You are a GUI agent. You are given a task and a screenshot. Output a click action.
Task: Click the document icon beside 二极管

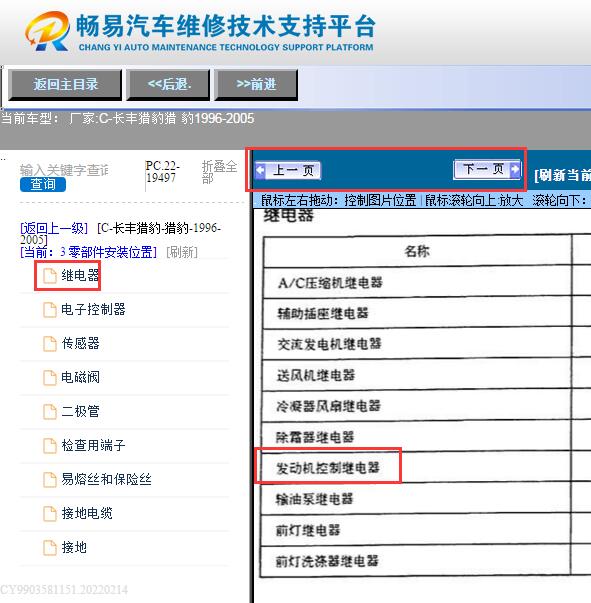point(50,411)
